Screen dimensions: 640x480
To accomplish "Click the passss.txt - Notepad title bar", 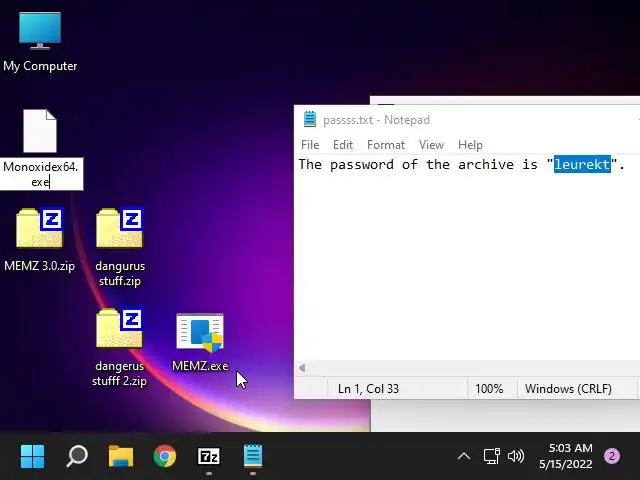I will point(467,120).
